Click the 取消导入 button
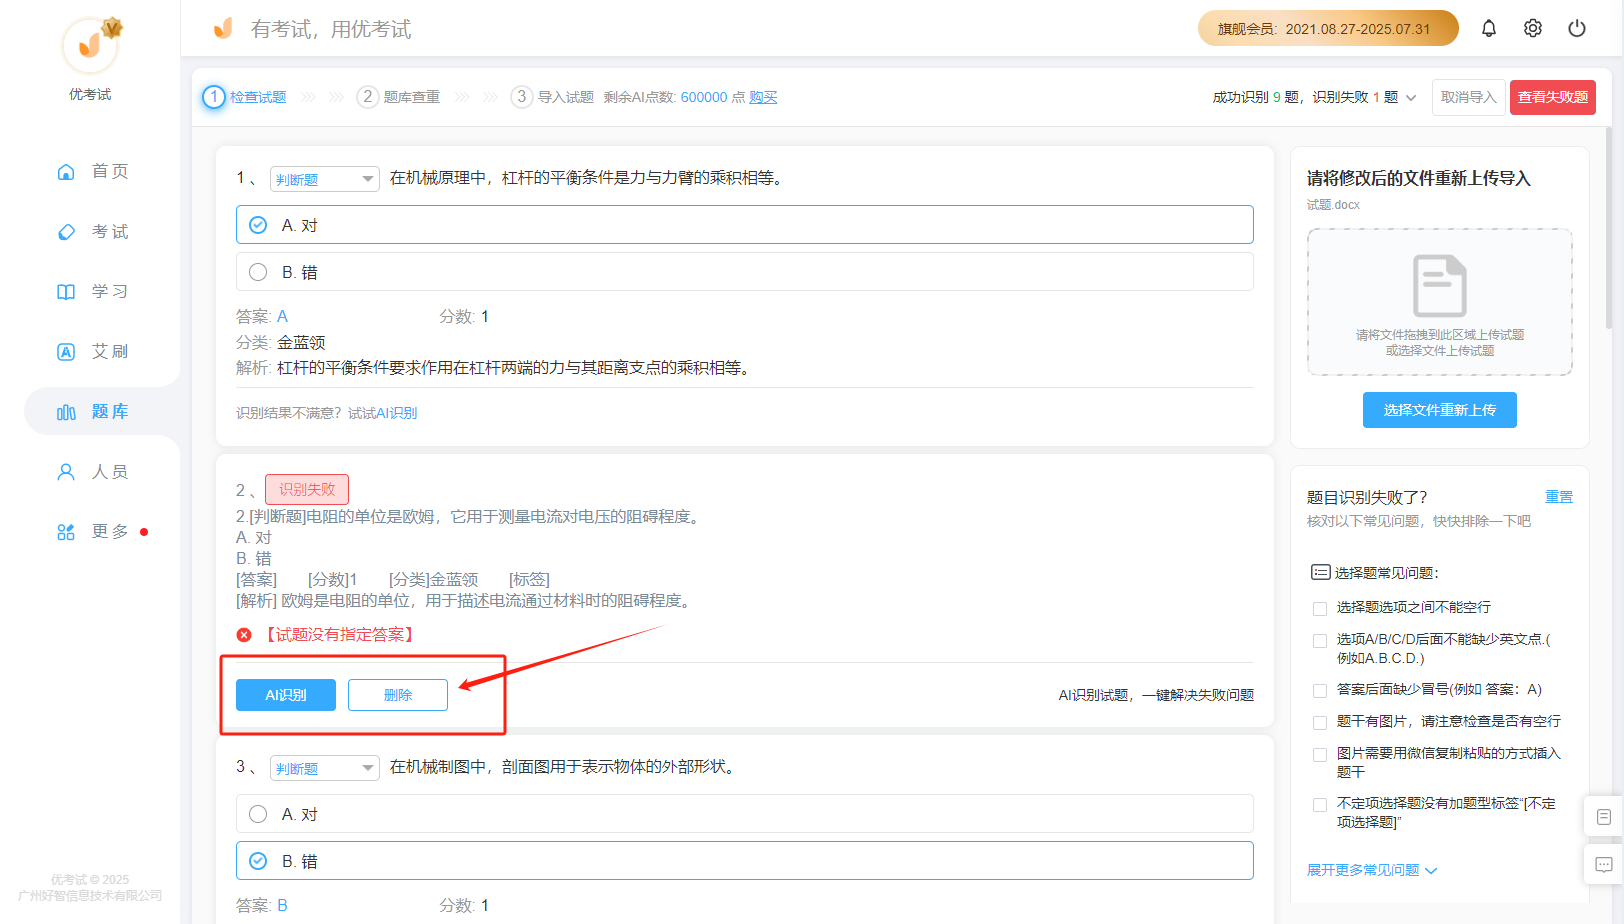 (x=1468, y=97)
